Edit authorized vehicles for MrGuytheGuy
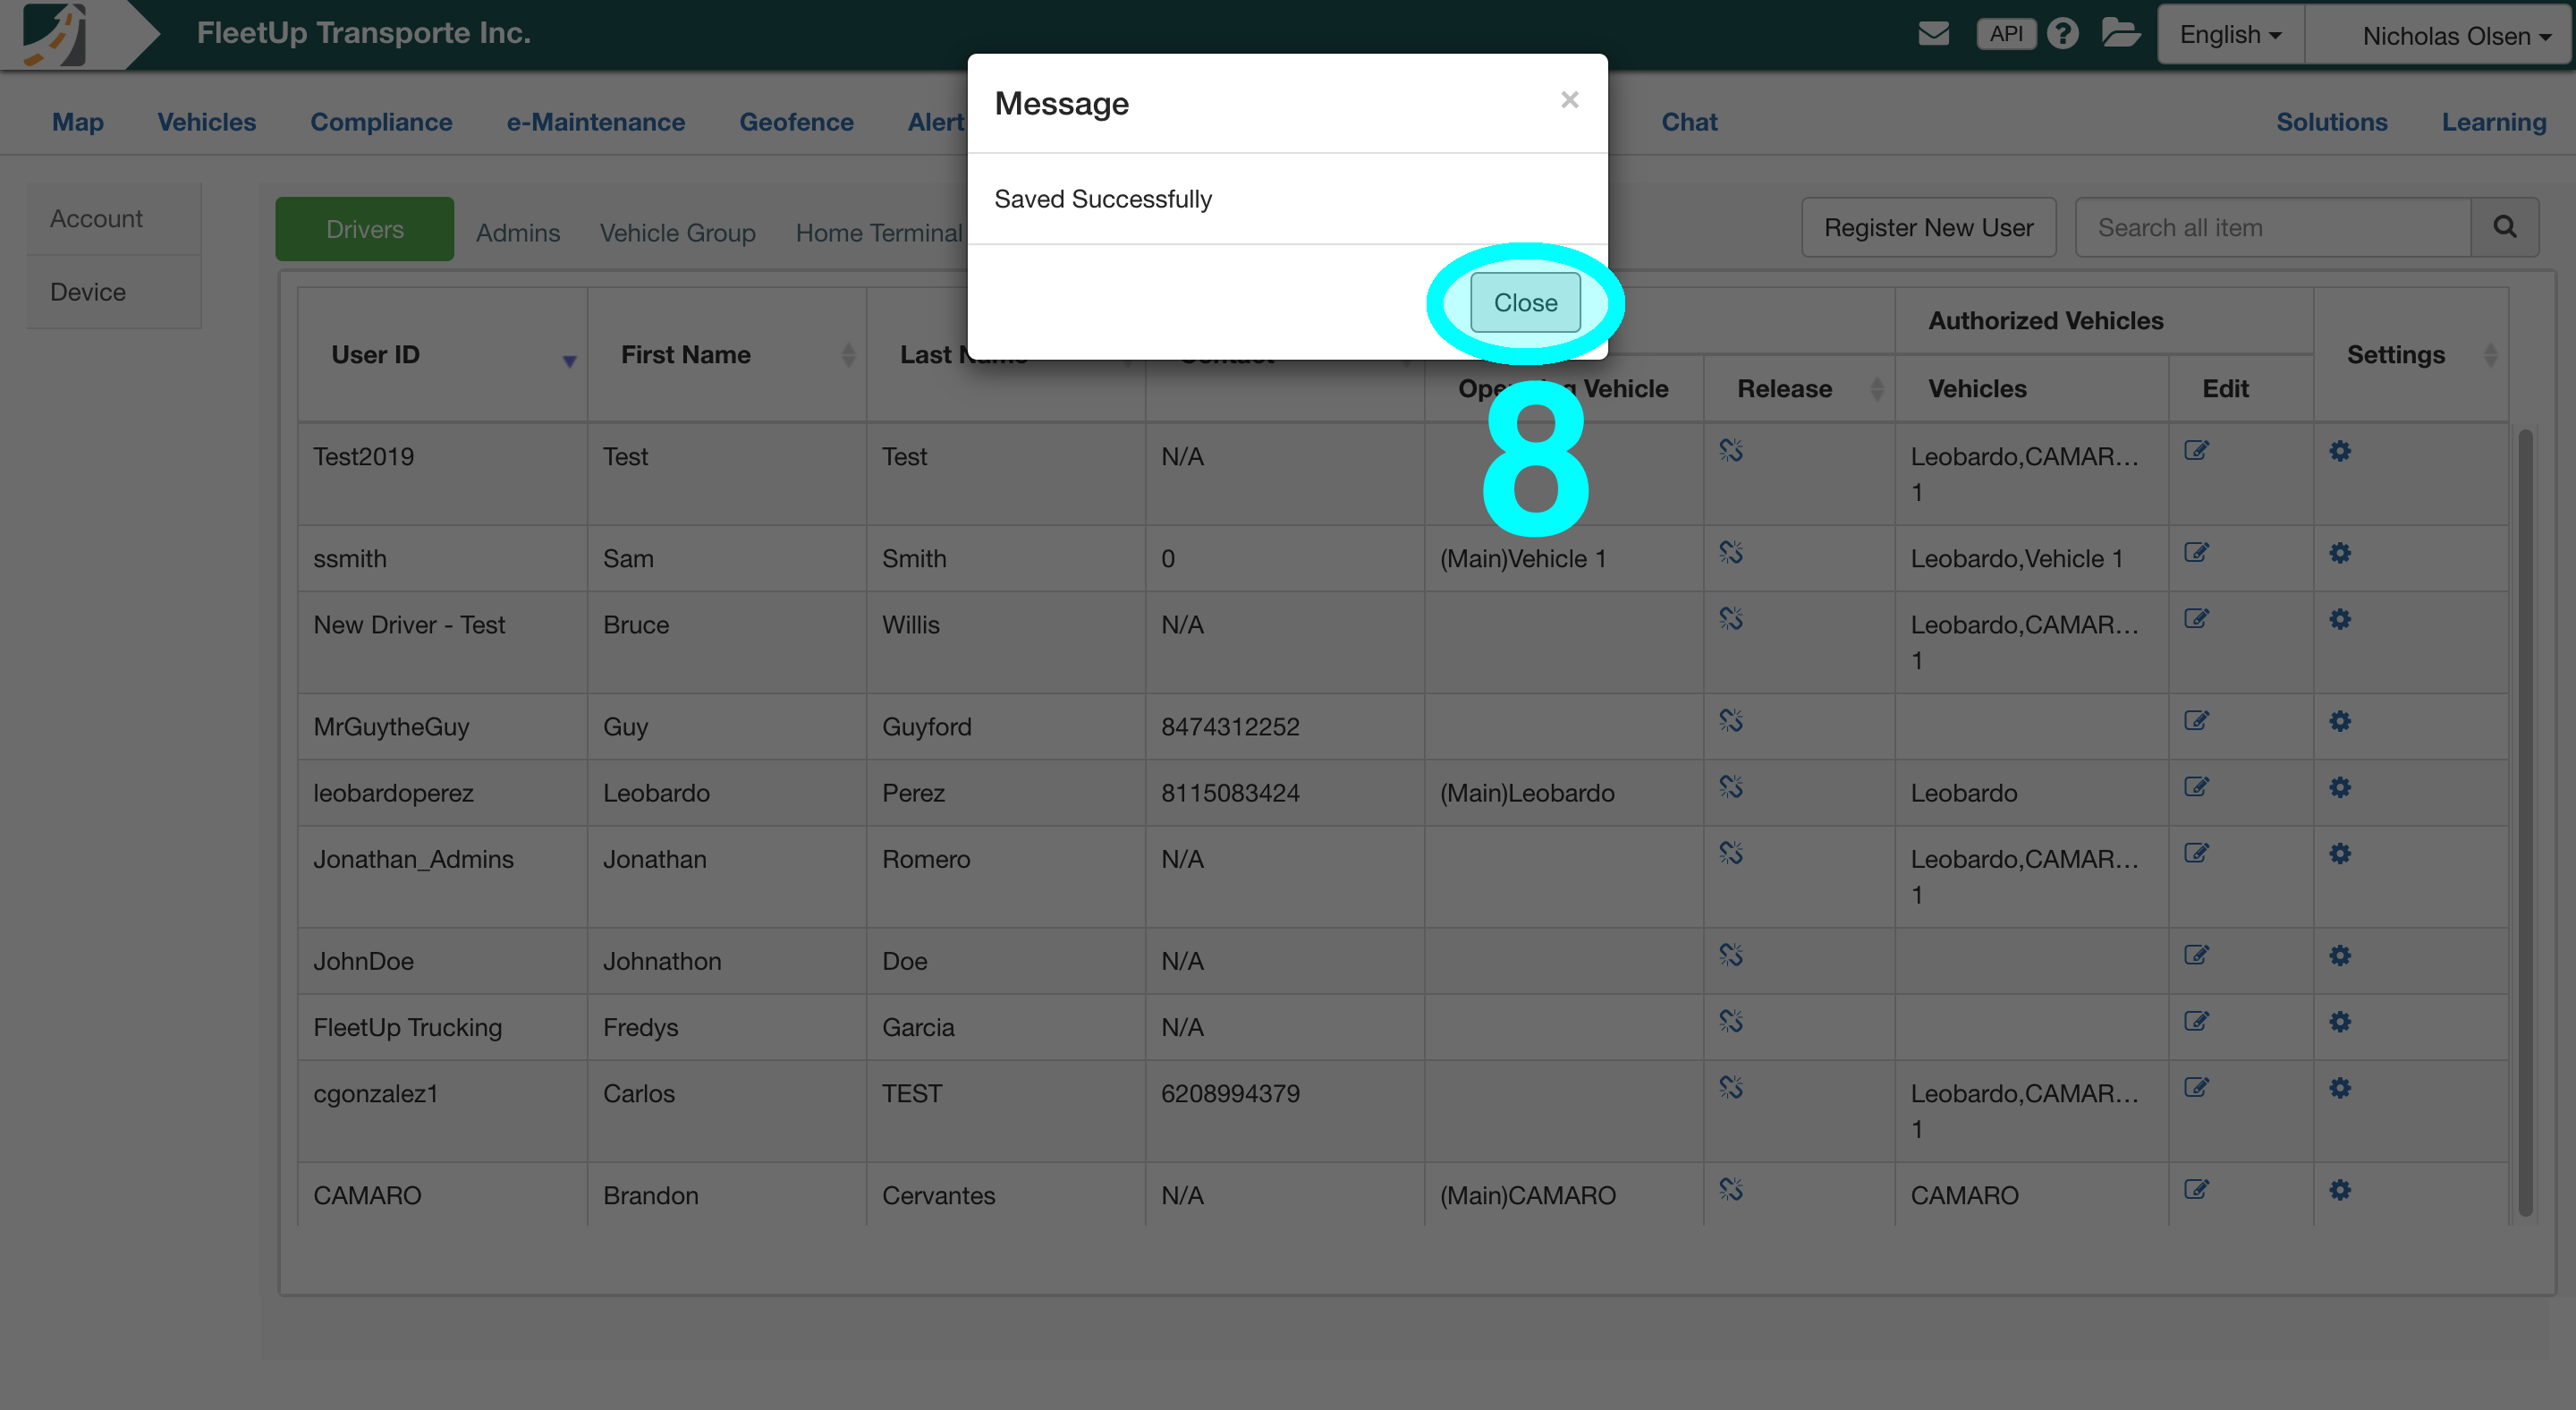Viewport: 2576px width, 1410px height. coord(2196,721)
